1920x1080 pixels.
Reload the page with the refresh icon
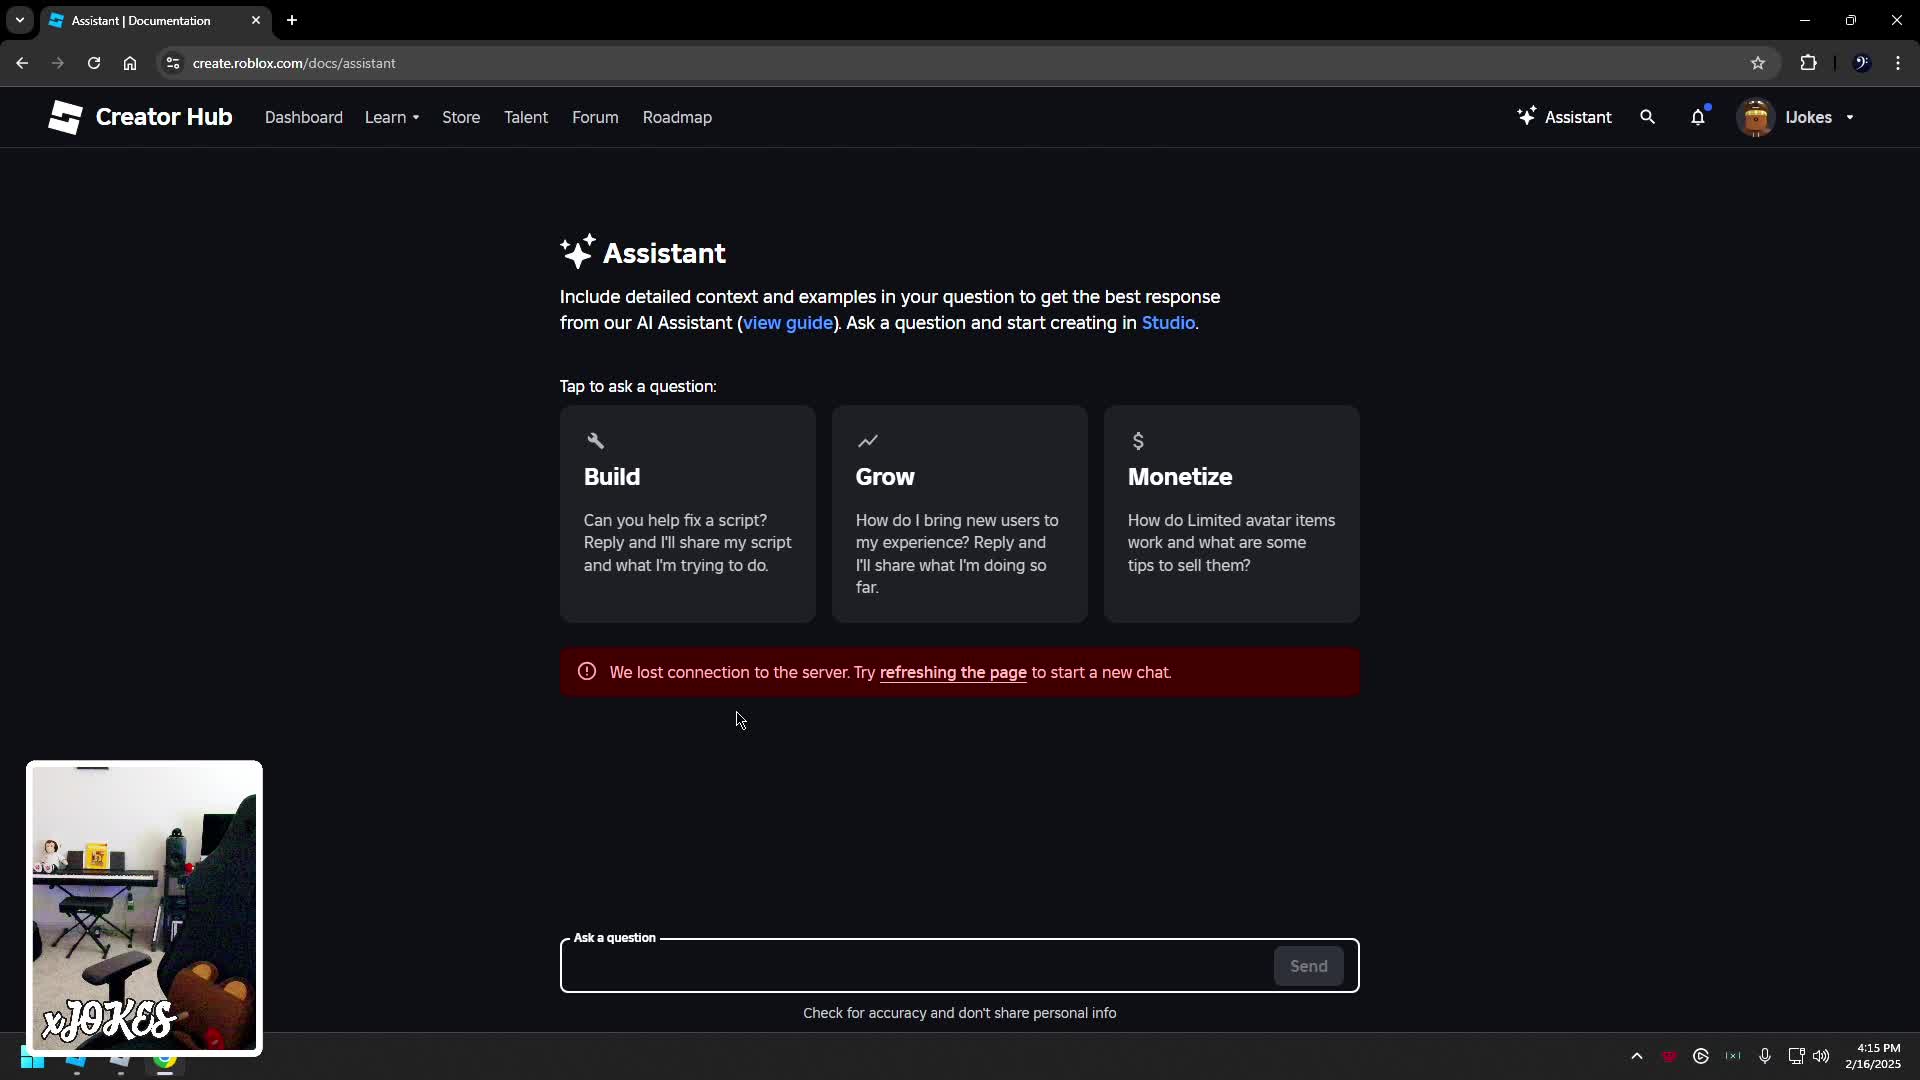pyautogui.click(x=94, y=63)
